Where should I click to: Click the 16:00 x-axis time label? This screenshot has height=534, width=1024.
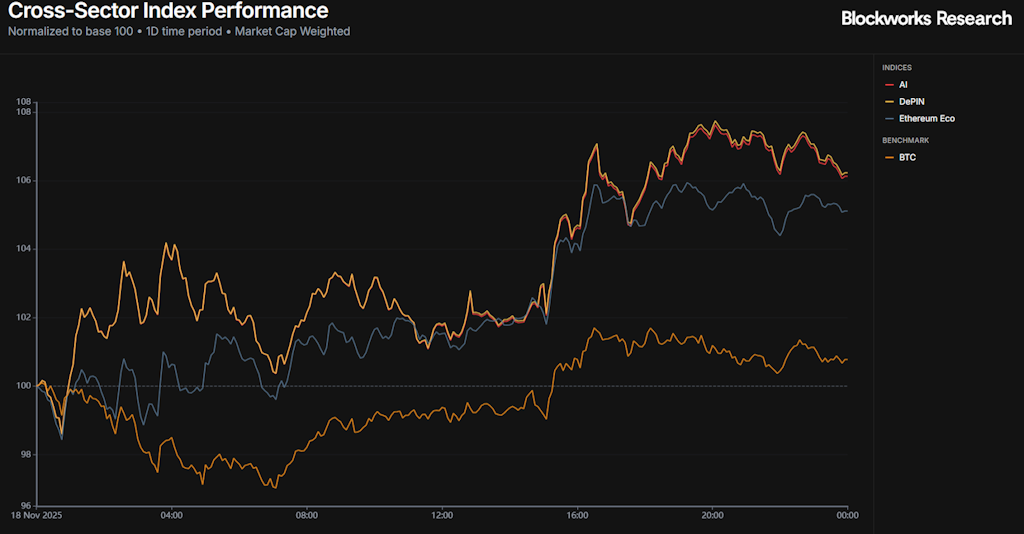[577, 516]
